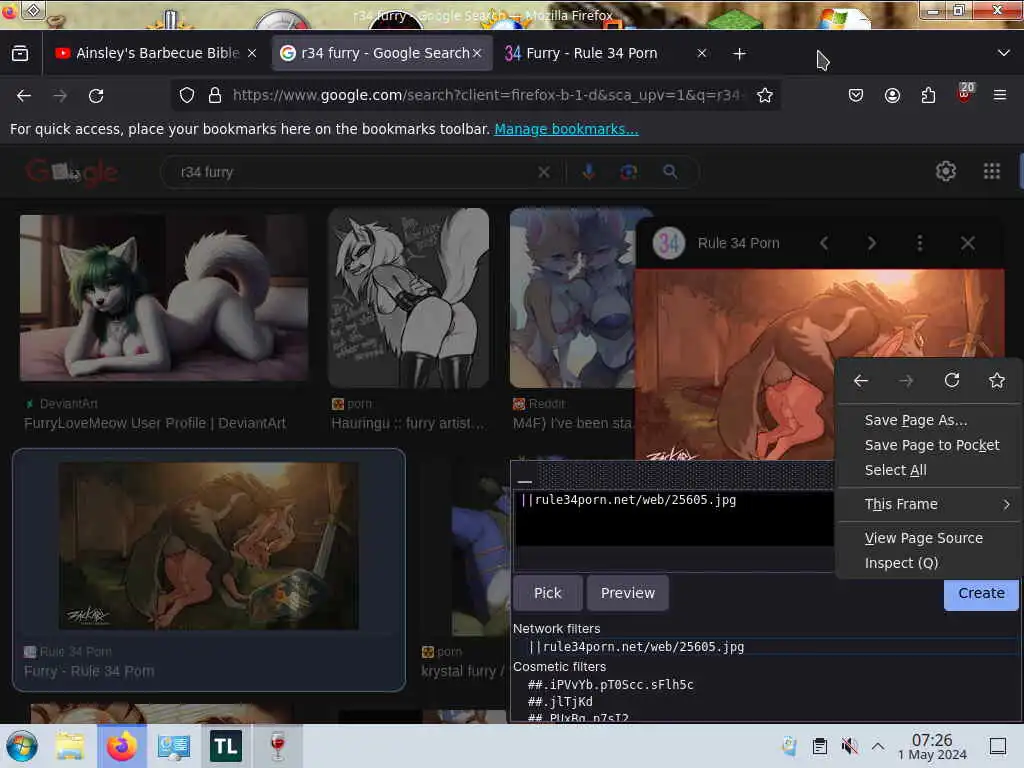The height and width of the screenshot is (768, 1024).
Task: Click the Pick button in the picker
Action: [x=547, y=593]
